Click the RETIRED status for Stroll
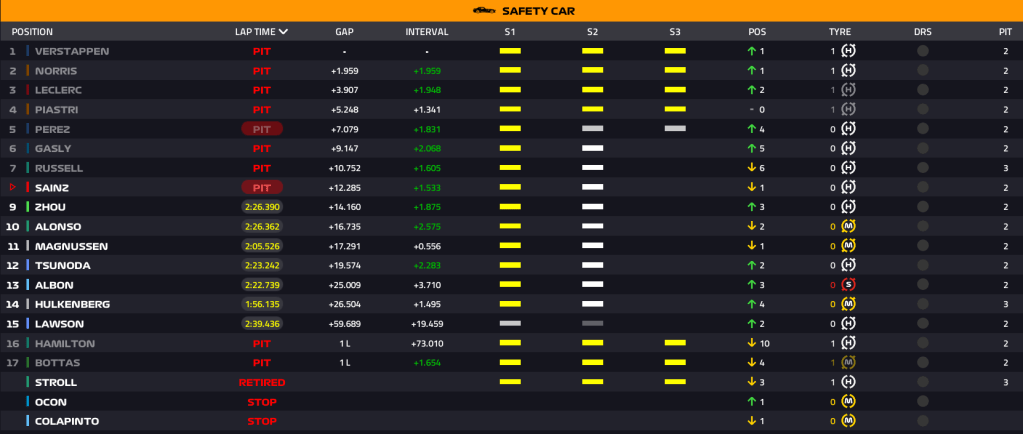This screenshot has height=434, width=1023. pos(262,382)
